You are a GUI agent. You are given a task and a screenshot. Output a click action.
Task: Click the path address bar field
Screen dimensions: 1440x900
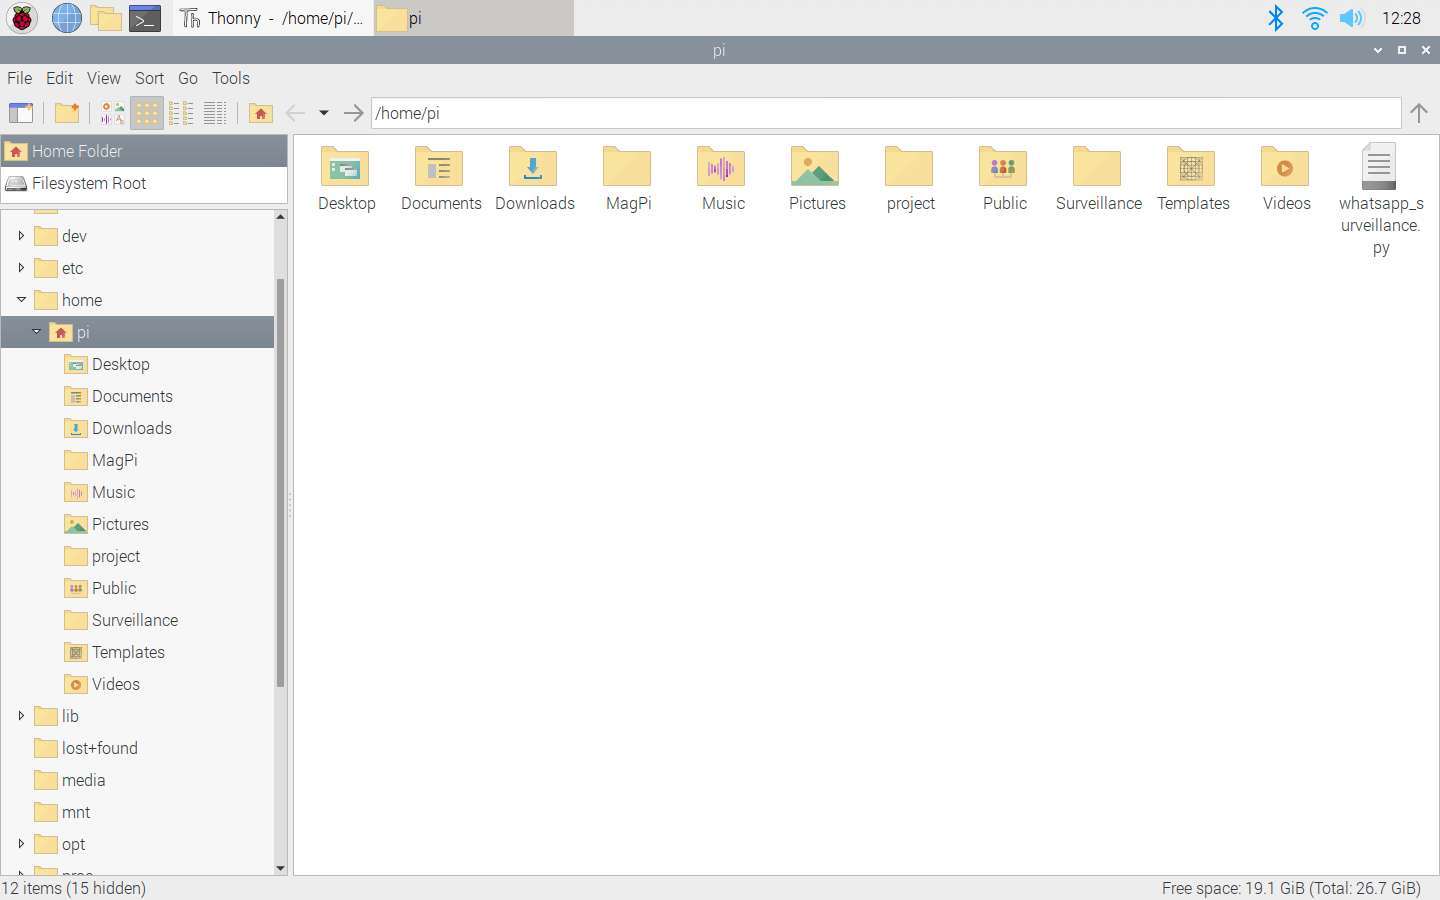coord(885,113)
